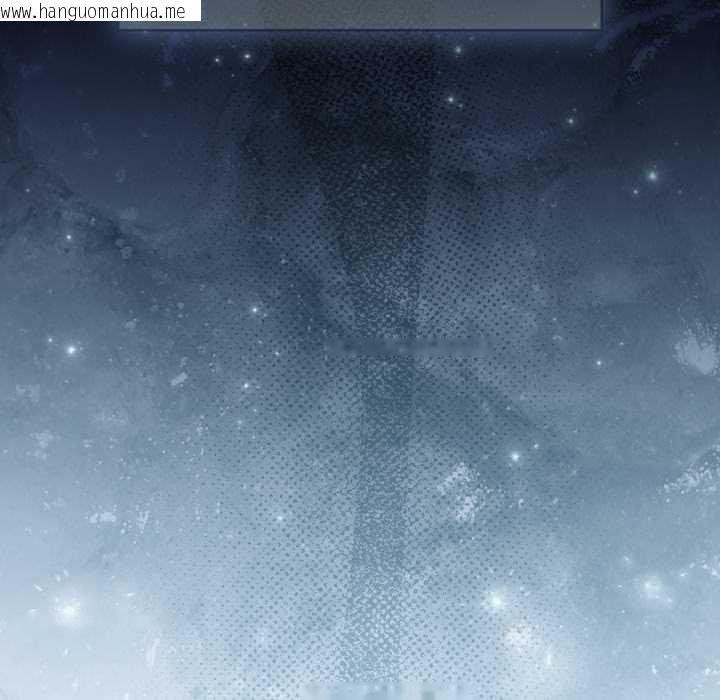Click the star on the silhouette's right shoulder
The image size is (720, 700).
452,100
